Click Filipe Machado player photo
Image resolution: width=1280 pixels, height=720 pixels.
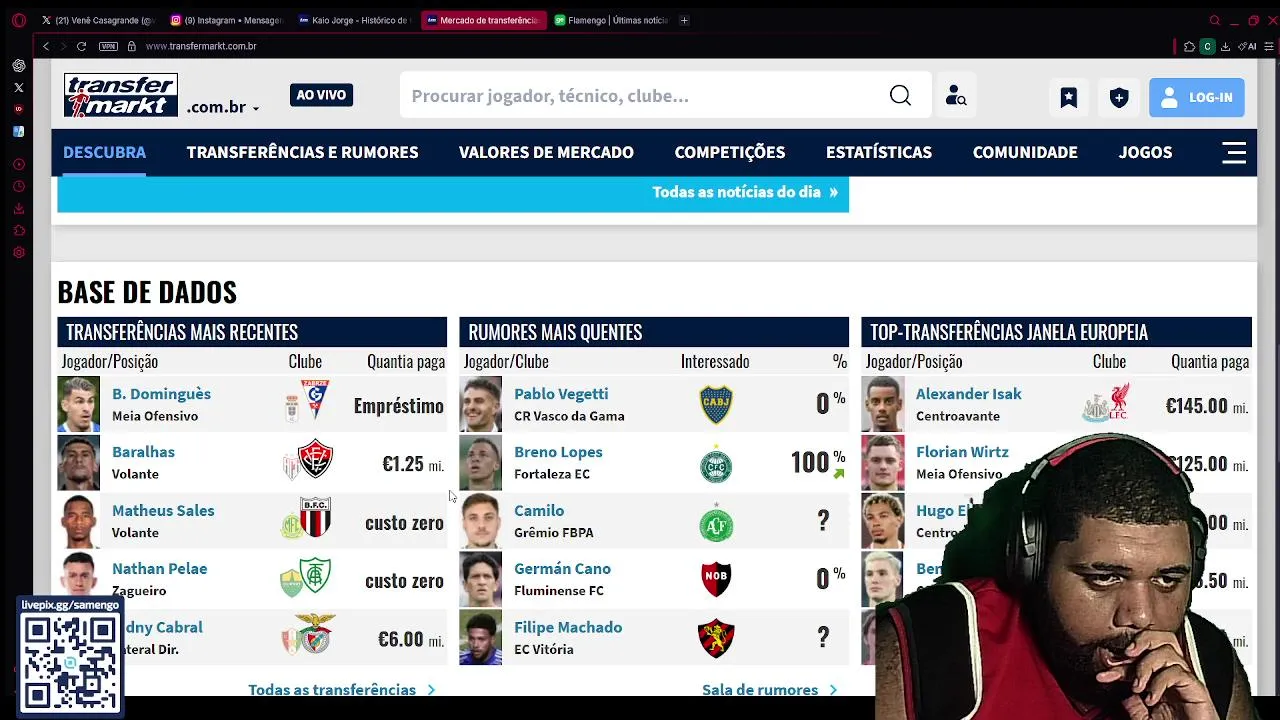tap(480, 638)
